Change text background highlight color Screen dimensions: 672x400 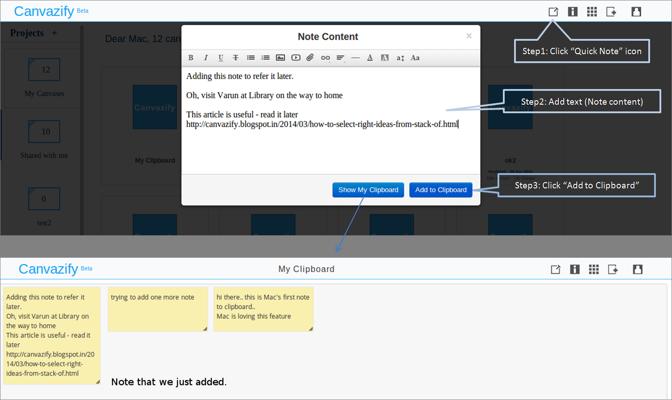pos(385,57)
